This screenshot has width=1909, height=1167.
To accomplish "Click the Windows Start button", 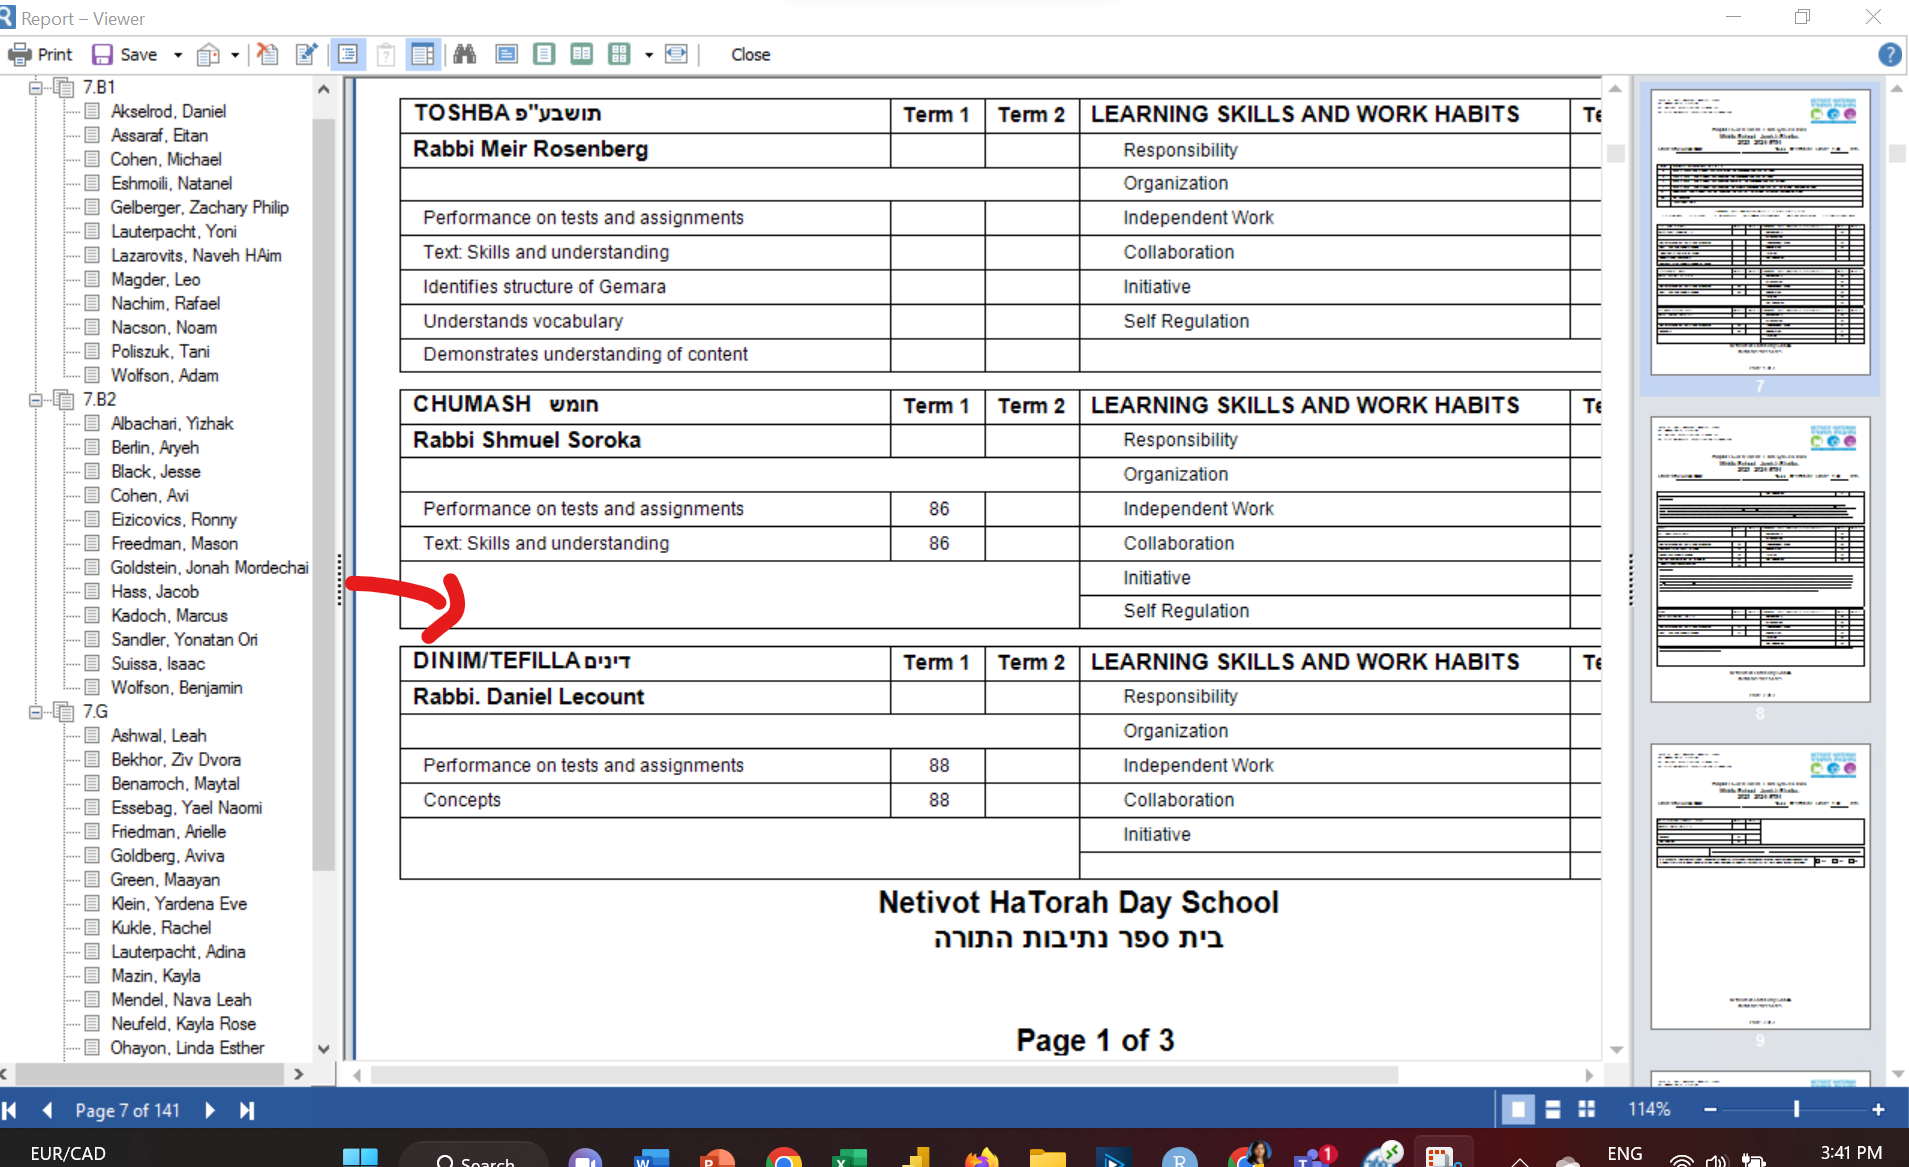I will pyautogui.click(x=360, y=1156).
